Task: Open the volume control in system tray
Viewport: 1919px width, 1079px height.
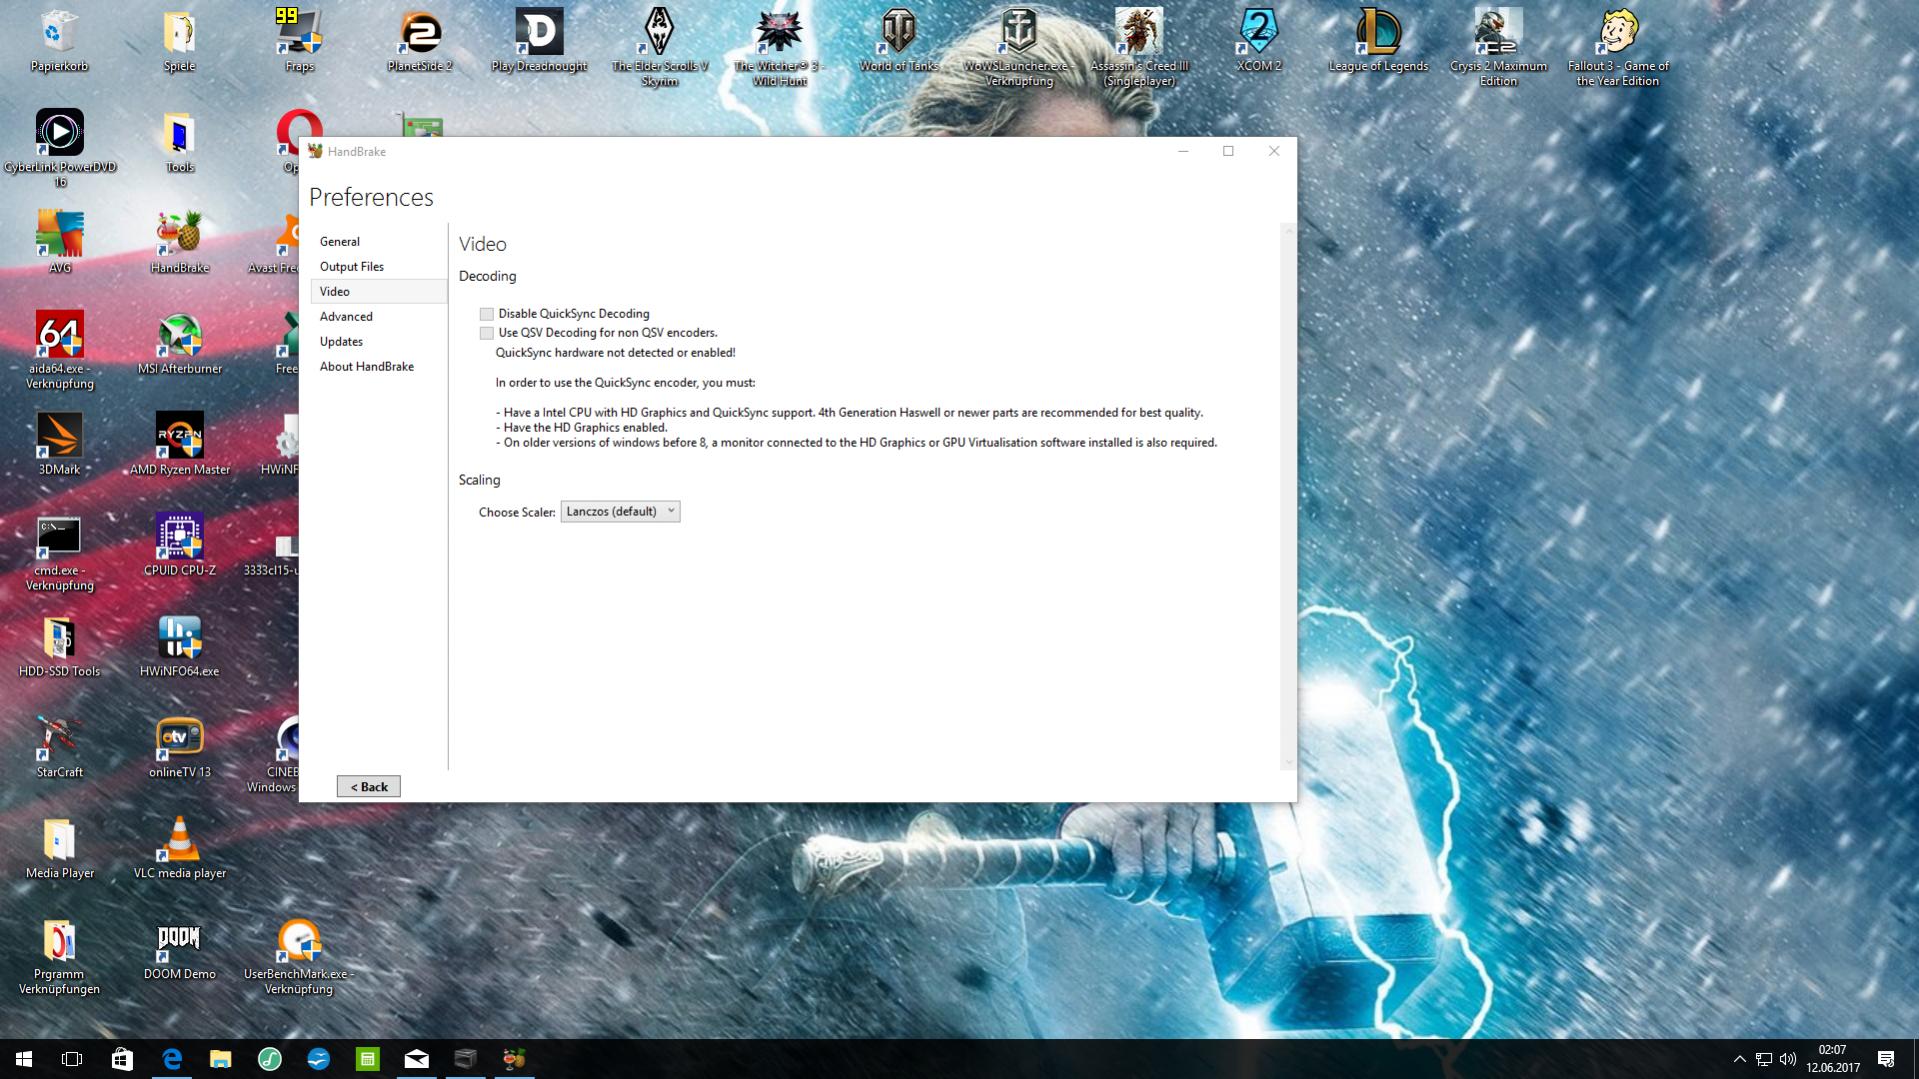Action: click(1787, 1059)
